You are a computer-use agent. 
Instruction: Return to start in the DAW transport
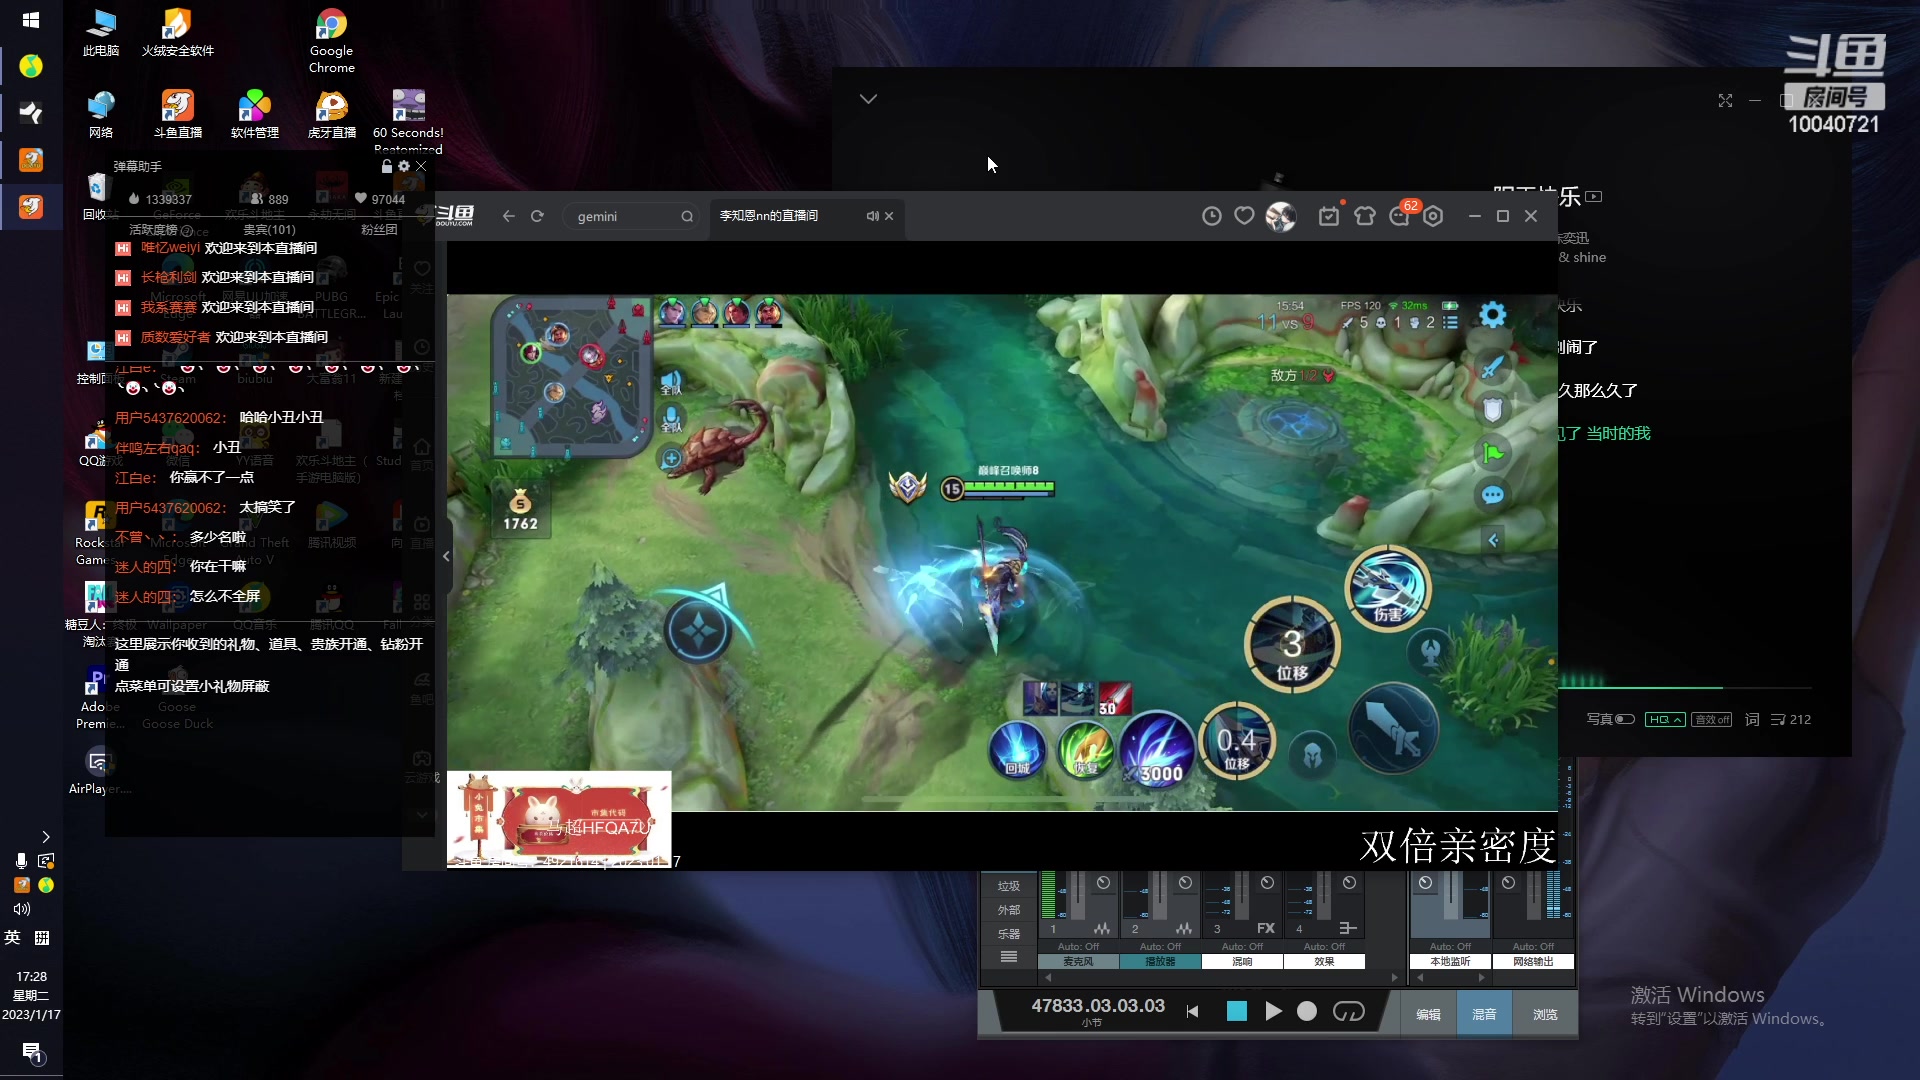1192,1012
